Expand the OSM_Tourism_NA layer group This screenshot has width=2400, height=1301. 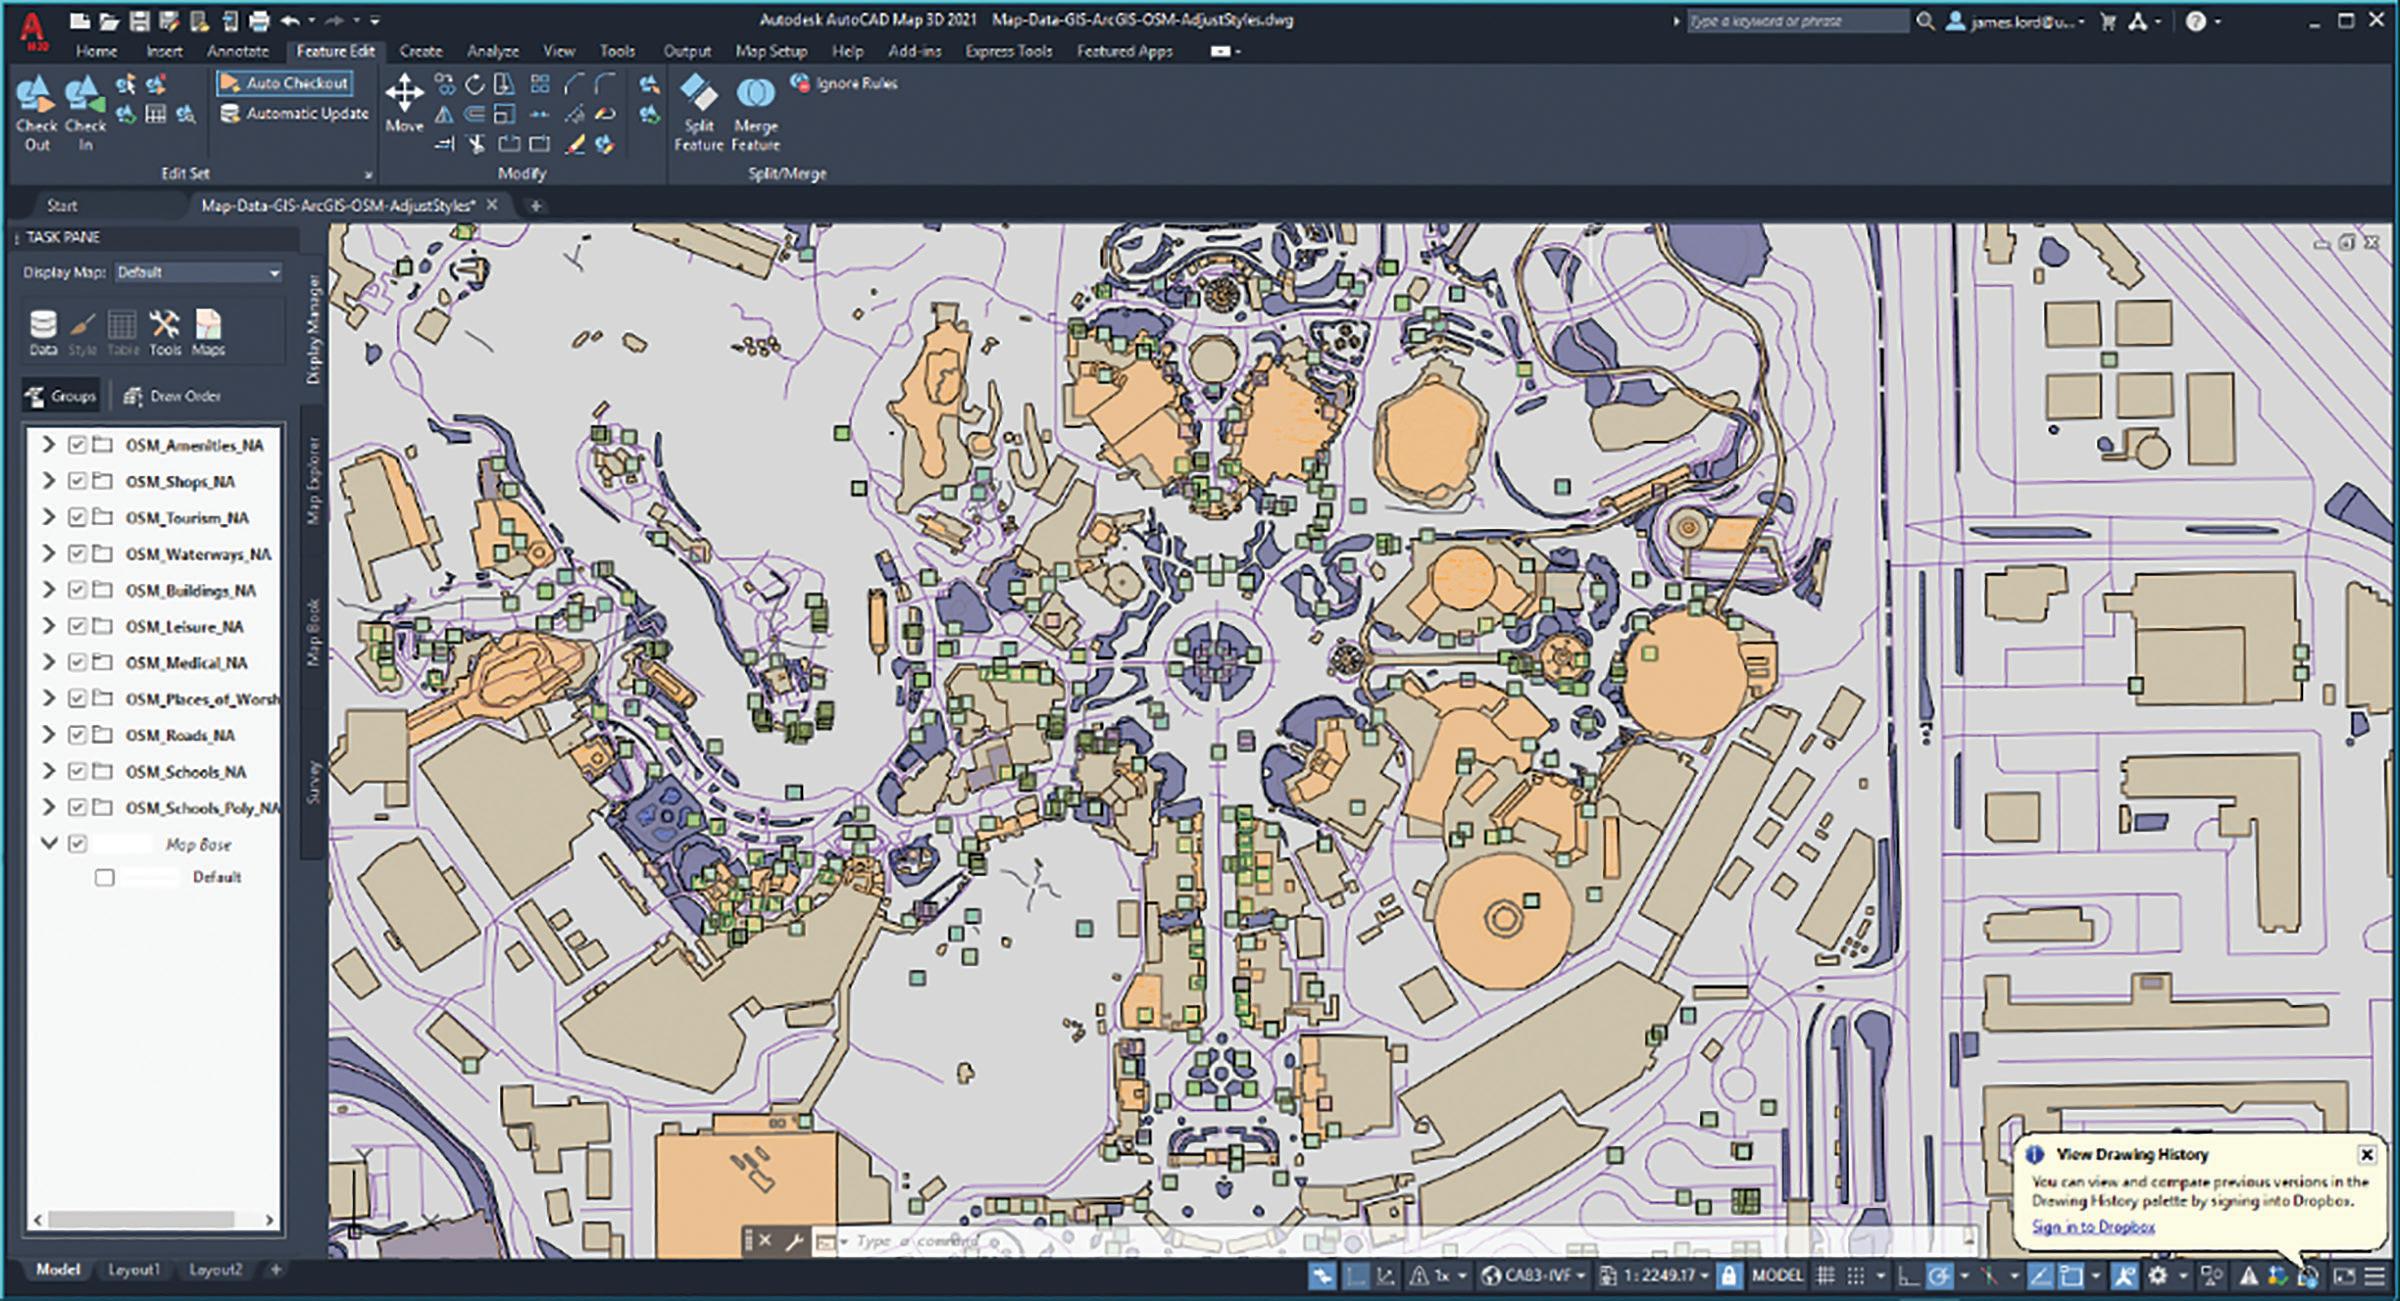(48, 517)
